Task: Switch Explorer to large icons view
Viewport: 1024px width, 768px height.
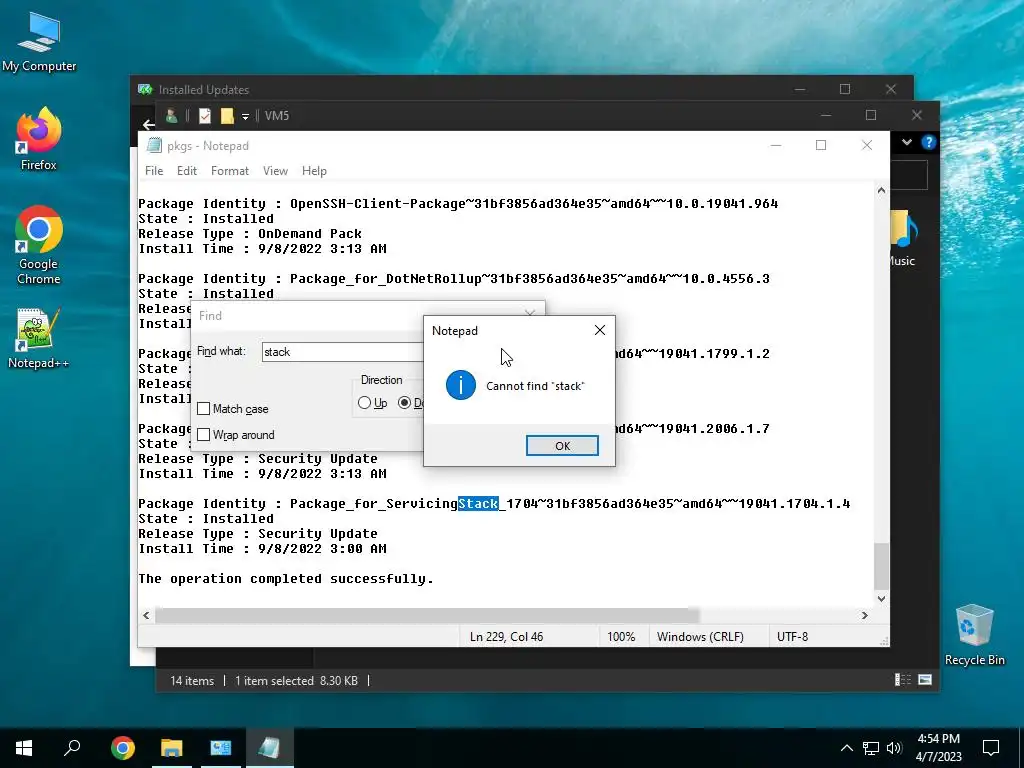Action: click(x=925, y=680)
